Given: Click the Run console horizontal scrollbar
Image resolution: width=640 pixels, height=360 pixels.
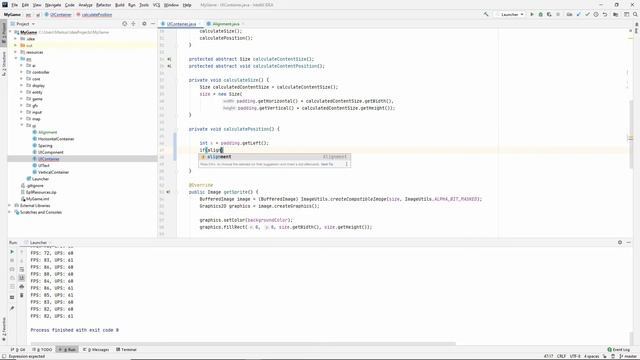Looking at the screenshot, I should pyautogui.click(x=243, y=344).
